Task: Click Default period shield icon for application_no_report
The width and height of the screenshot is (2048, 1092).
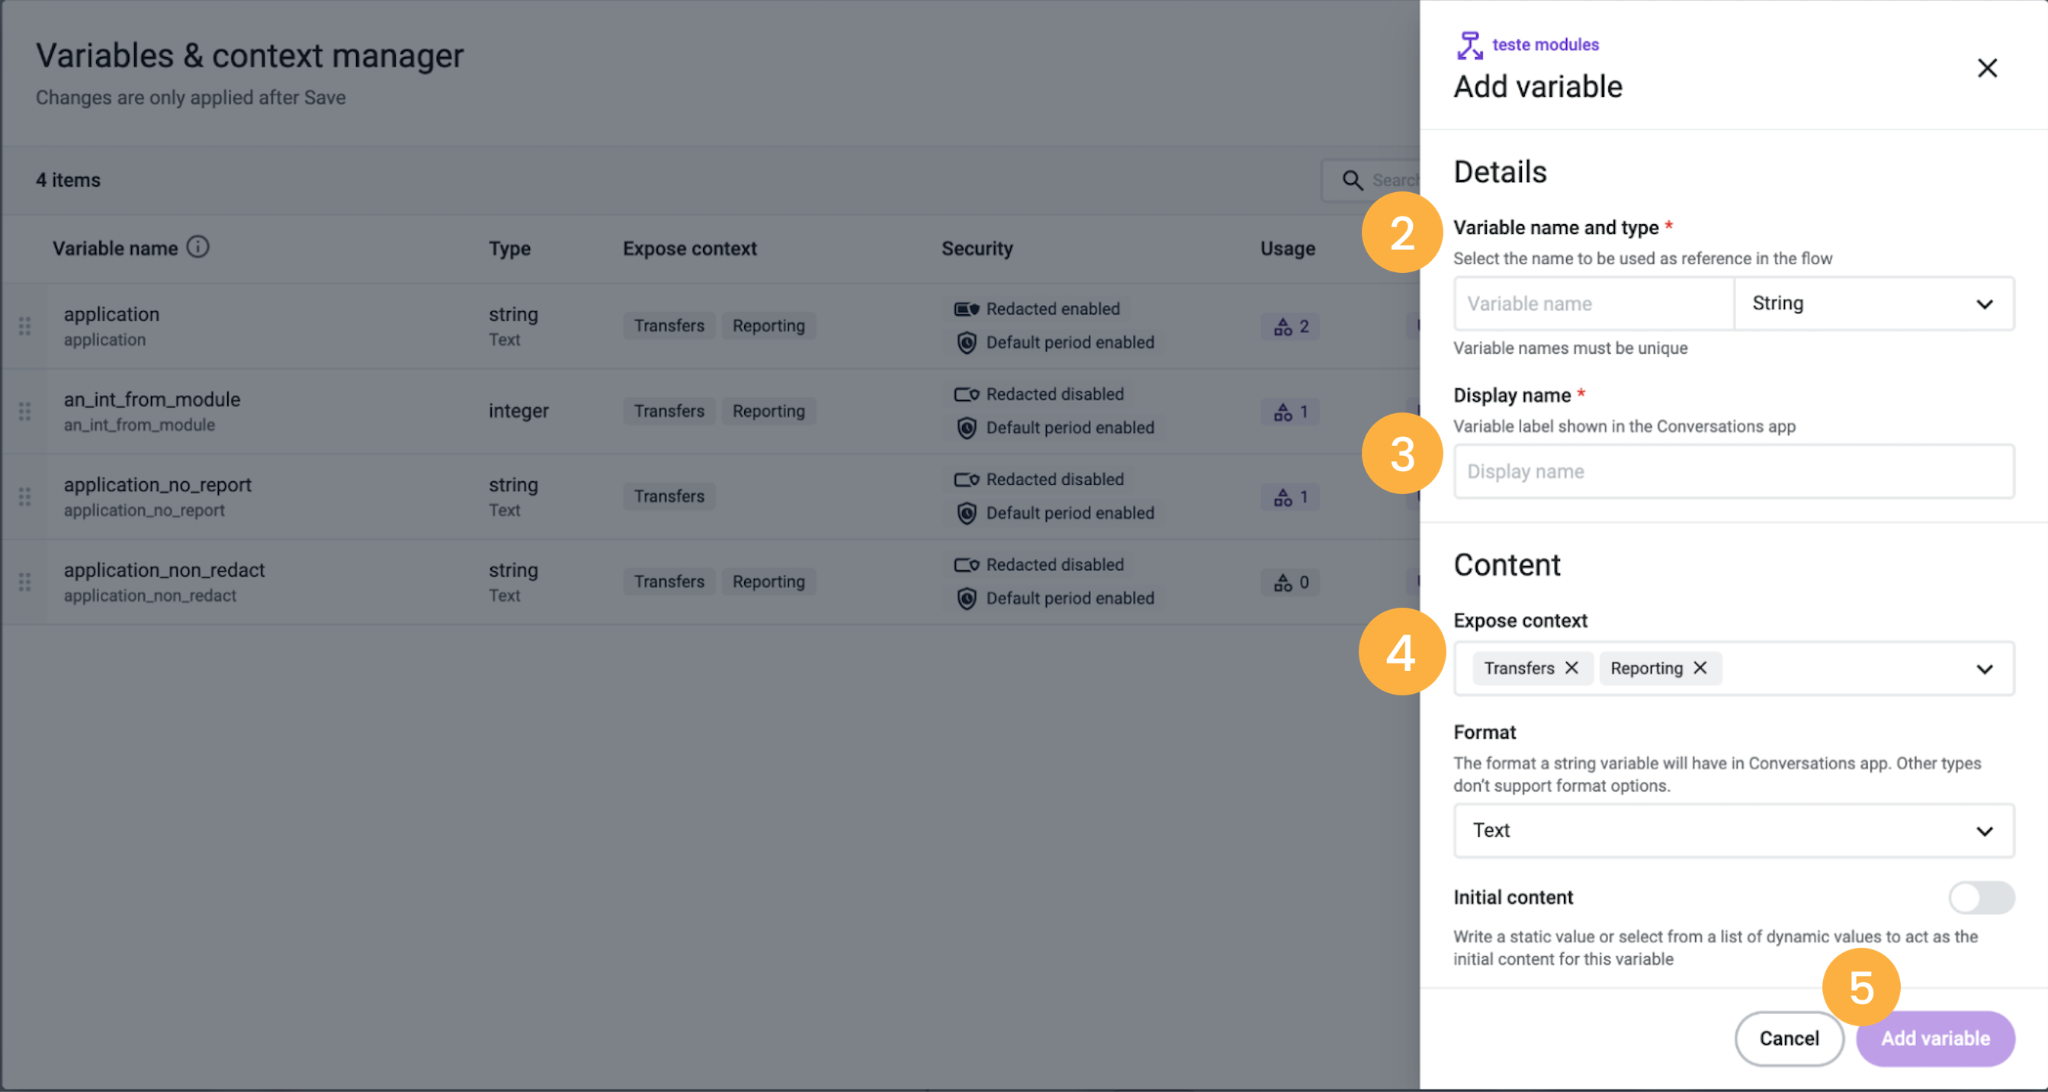Action: coord(966,513)
